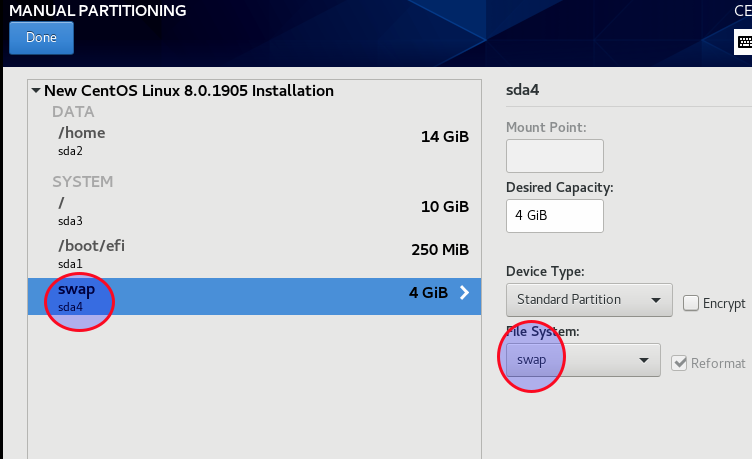Click the sda4 device title
Viewport: 752px width, 459px height.
(522, 90)
